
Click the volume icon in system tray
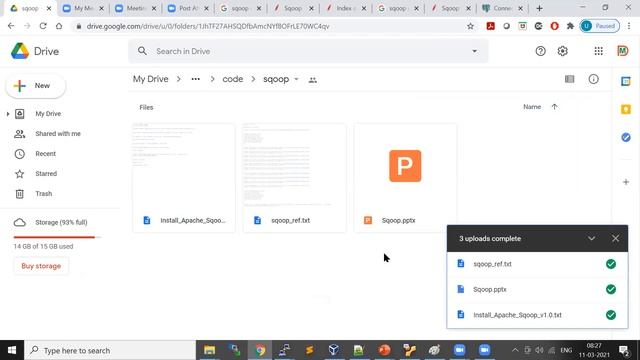pyautogui.click(x=540, y=350)
